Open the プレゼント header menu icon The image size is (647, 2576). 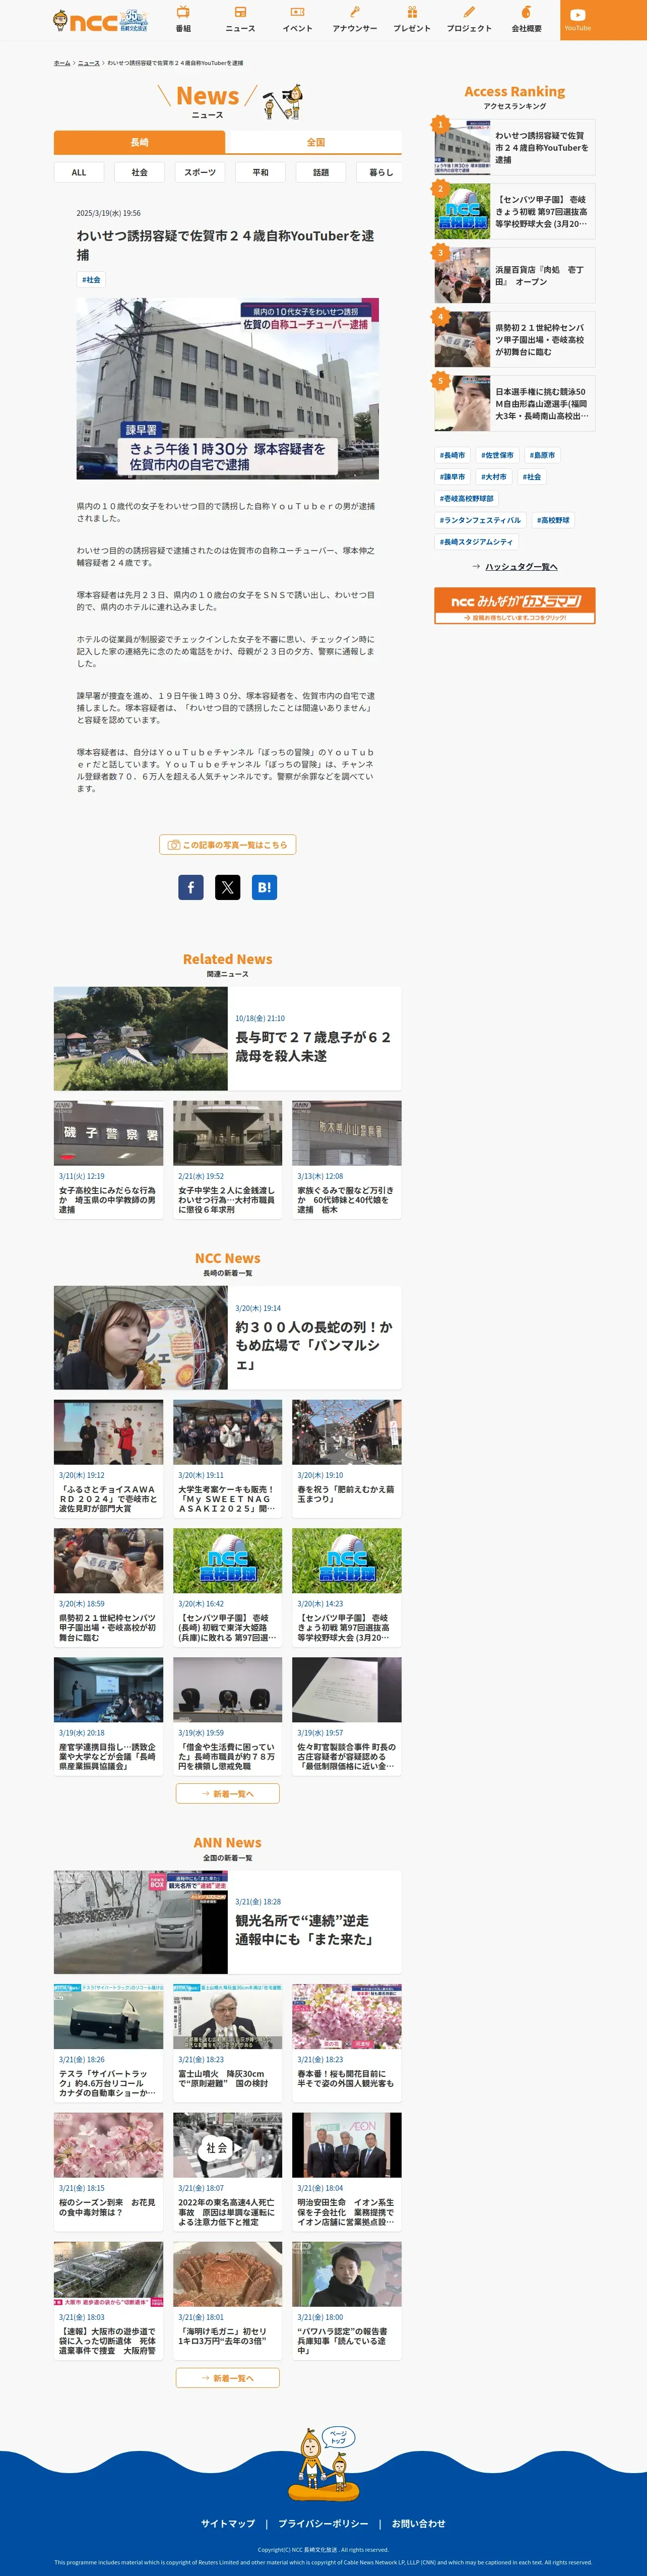tap(411, 19)
